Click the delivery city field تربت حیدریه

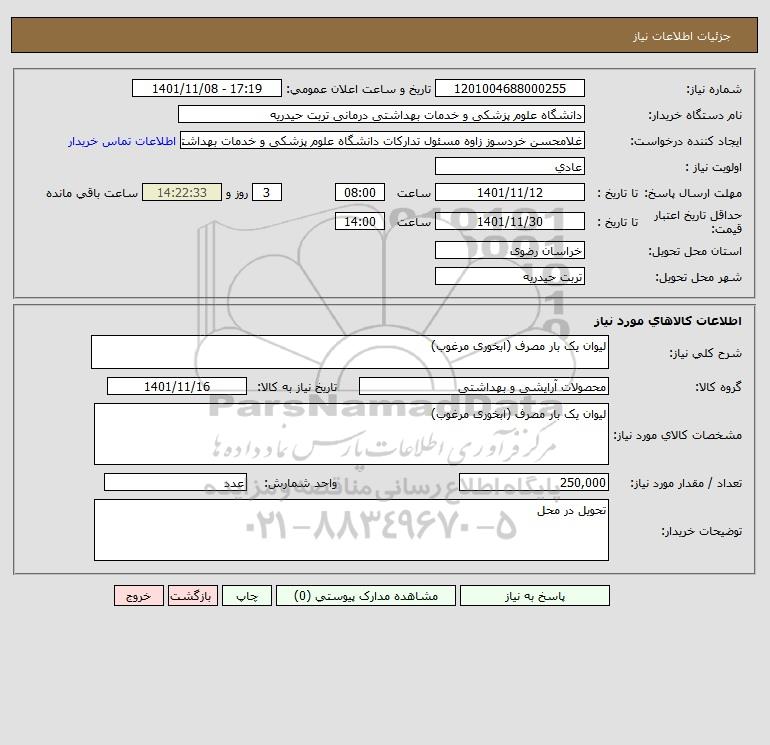tap(510, 276)
